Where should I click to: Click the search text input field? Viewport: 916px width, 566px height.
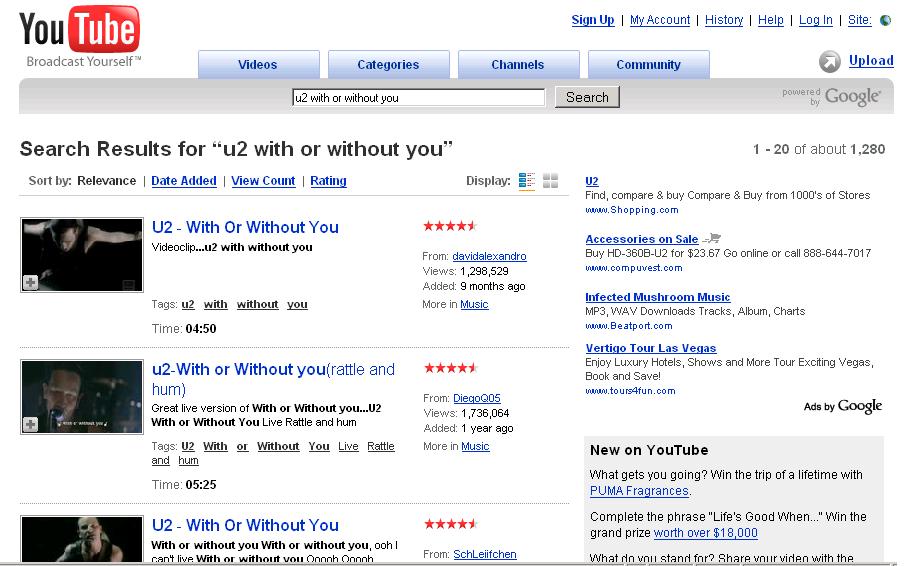point(418,98)
